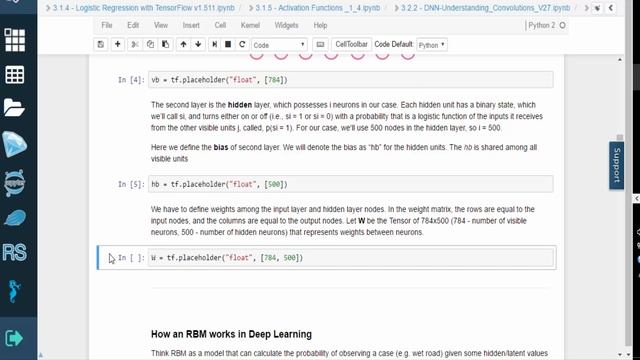This screenshot has height=360, width=640.
Task: Click the paragraph starting 'We have to define weights'
Action: pyautogui.click(x=343, y=221)
